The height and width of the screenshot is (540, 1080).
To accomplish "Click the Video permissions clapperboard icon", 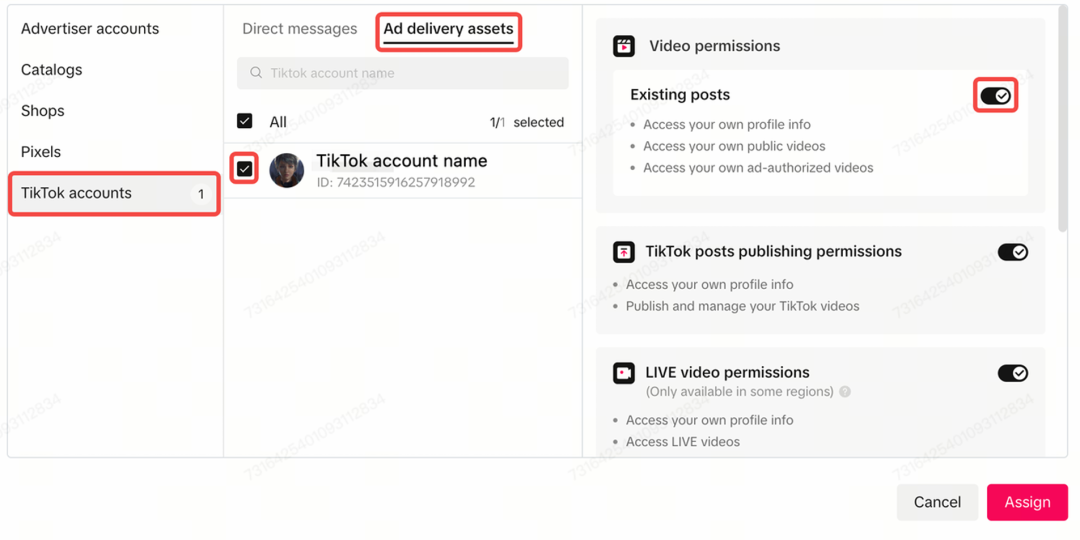I will pyautogui.click(x=623, y=46).
